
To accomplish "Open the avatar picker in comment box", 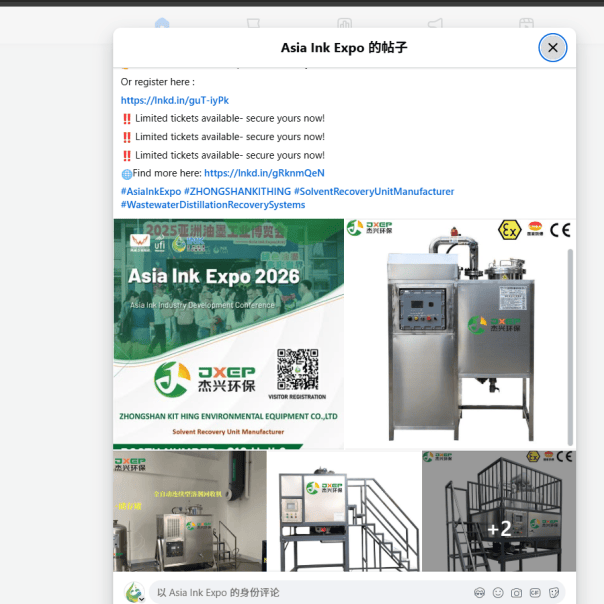I will [x=480, y=593].
